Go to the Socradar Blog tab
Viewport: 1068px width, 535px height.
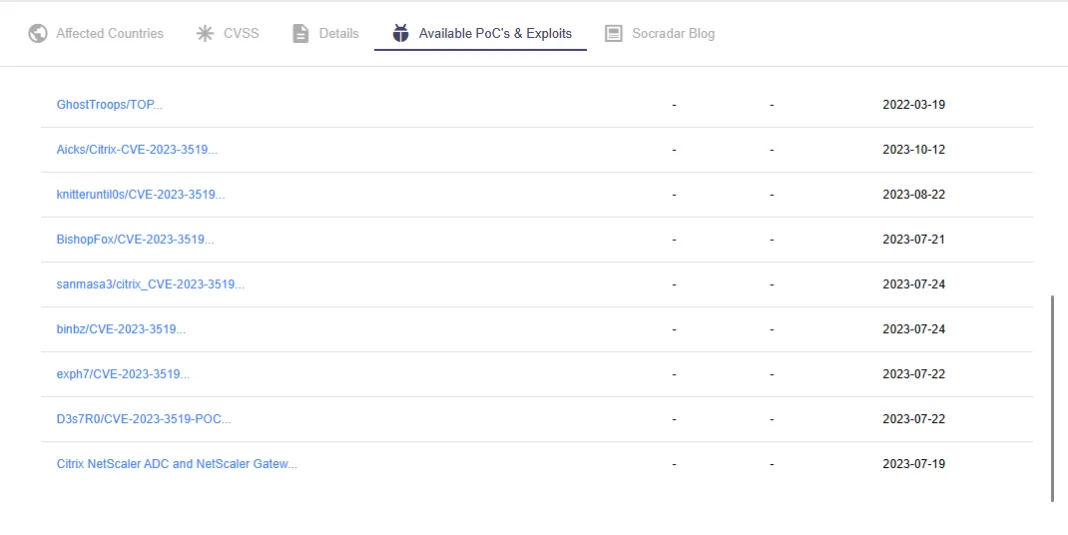660,33
